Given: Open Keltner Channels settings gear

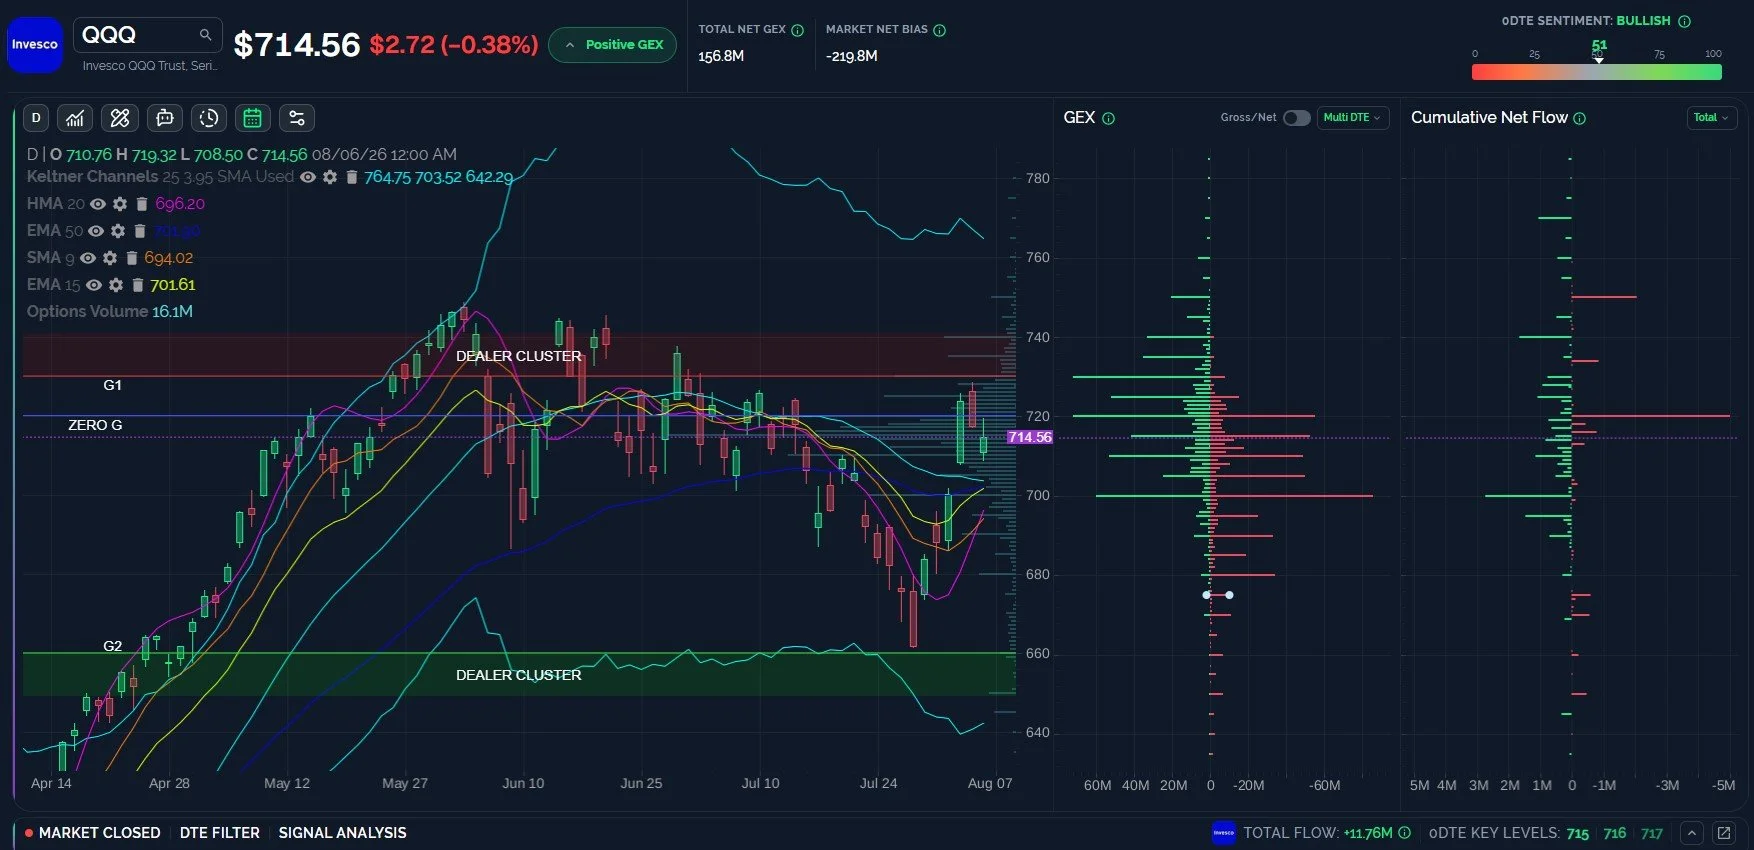Looking at the screenshot, I should tap(330, 177).
